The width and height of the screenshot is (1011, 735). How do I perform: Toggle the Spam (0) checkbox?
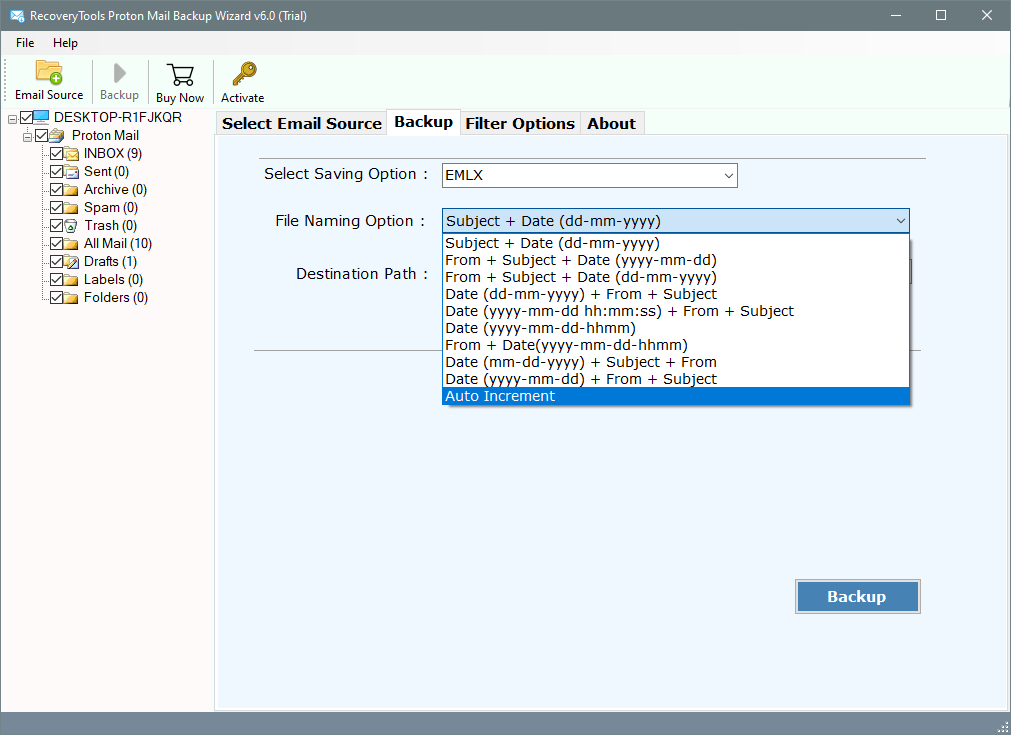[x=57, y=208]
